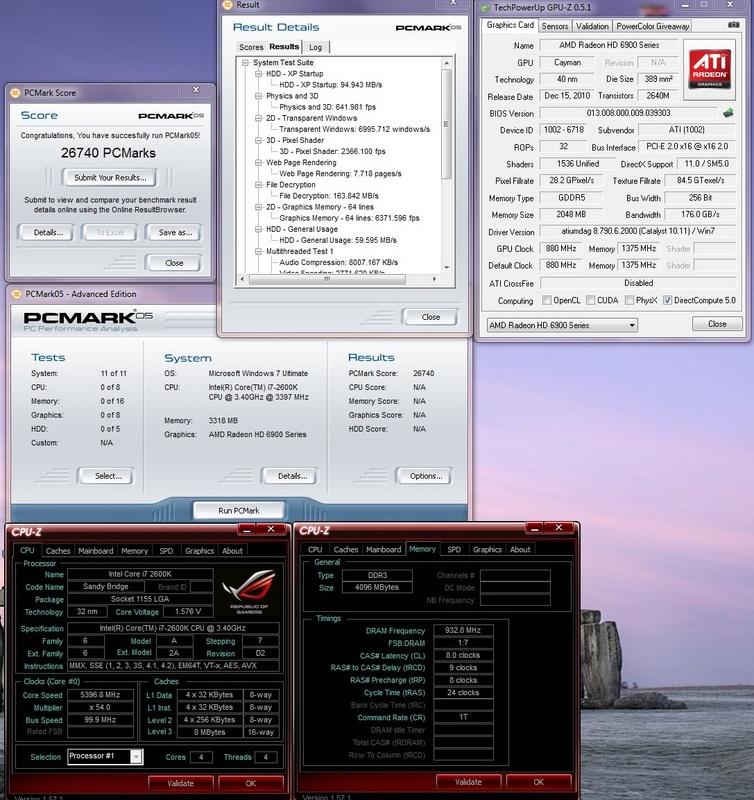This screenshot has height=800, width=754.
Task: Click Details button in PCMark Score window
Action: tap(46, 233)
